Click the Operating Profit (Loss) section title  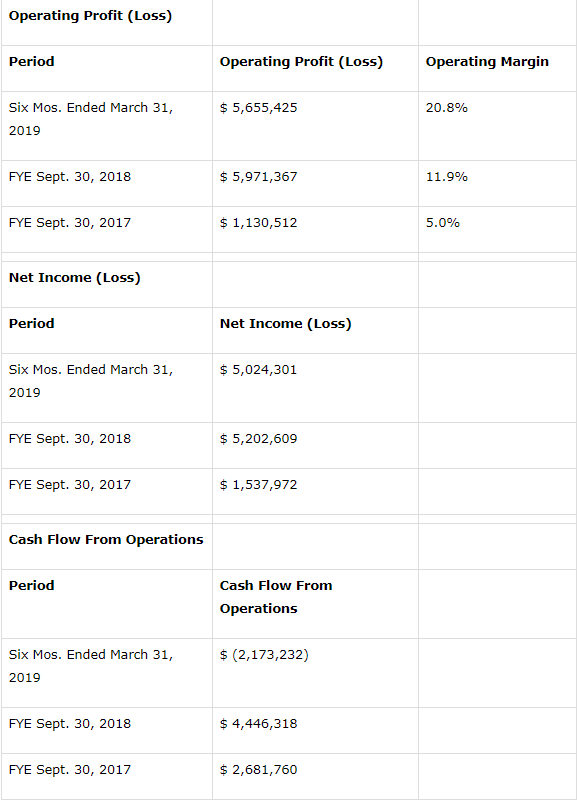pyautogui.click(x=90, y=16)
